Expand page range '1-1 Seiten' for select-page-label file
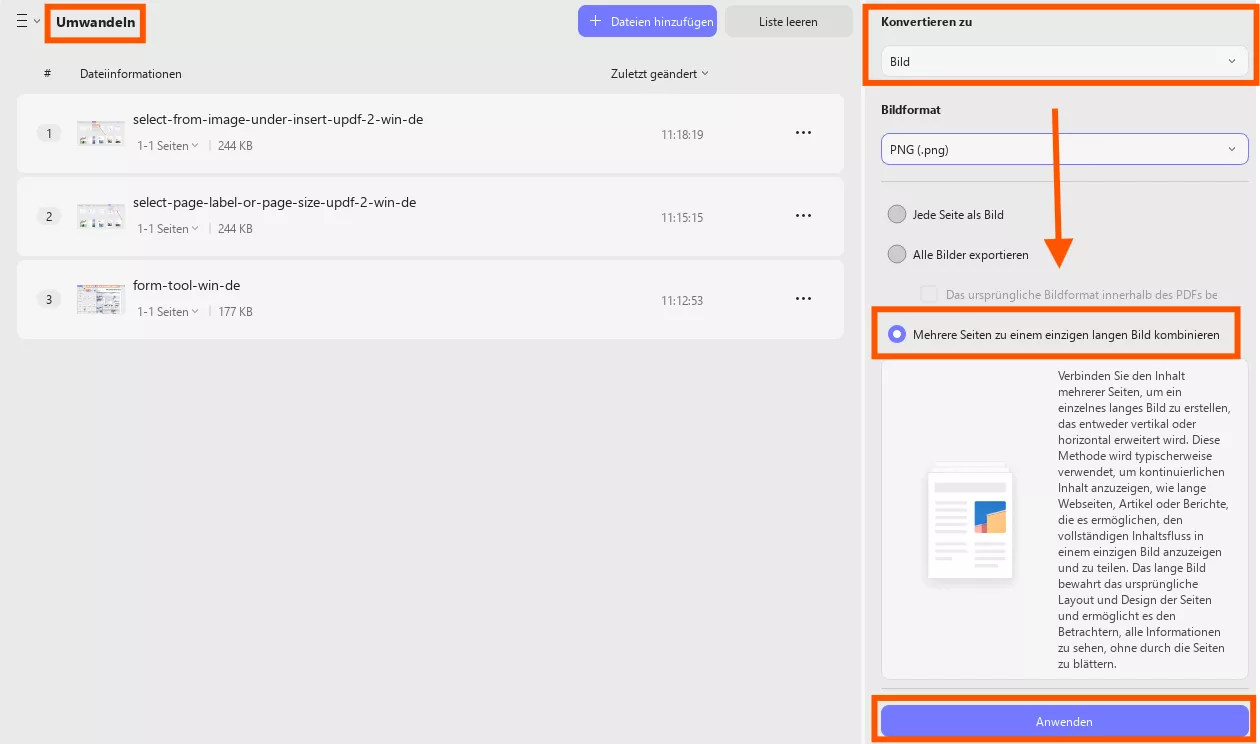 coord(167,229)
